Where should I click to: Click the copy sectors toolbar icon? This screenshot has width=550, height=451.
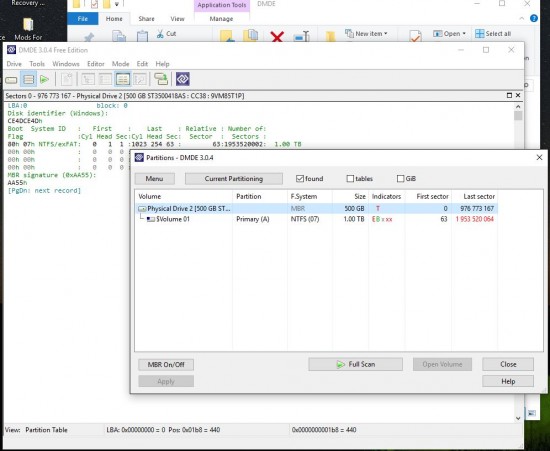(161, 79)
